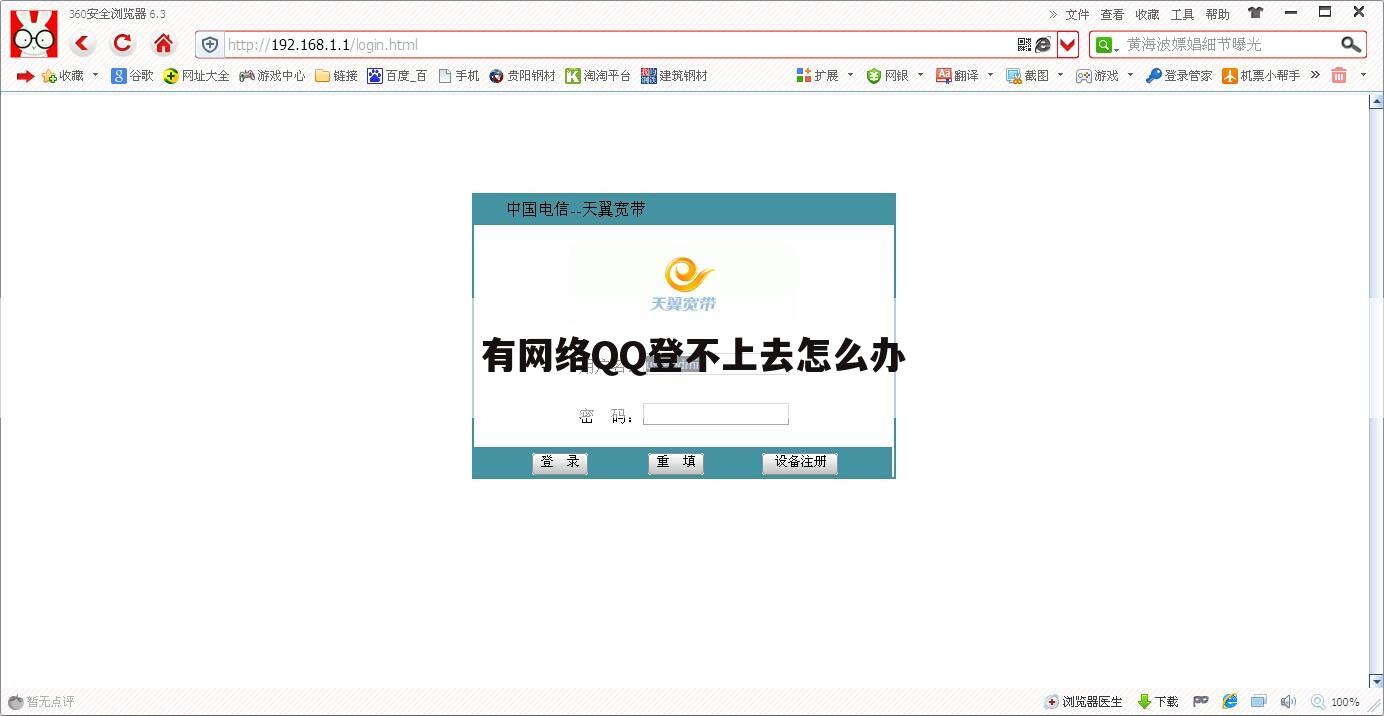Toggle page sound via speaker icon
The image size is (1384, 716).
(x=1288, y=702)
